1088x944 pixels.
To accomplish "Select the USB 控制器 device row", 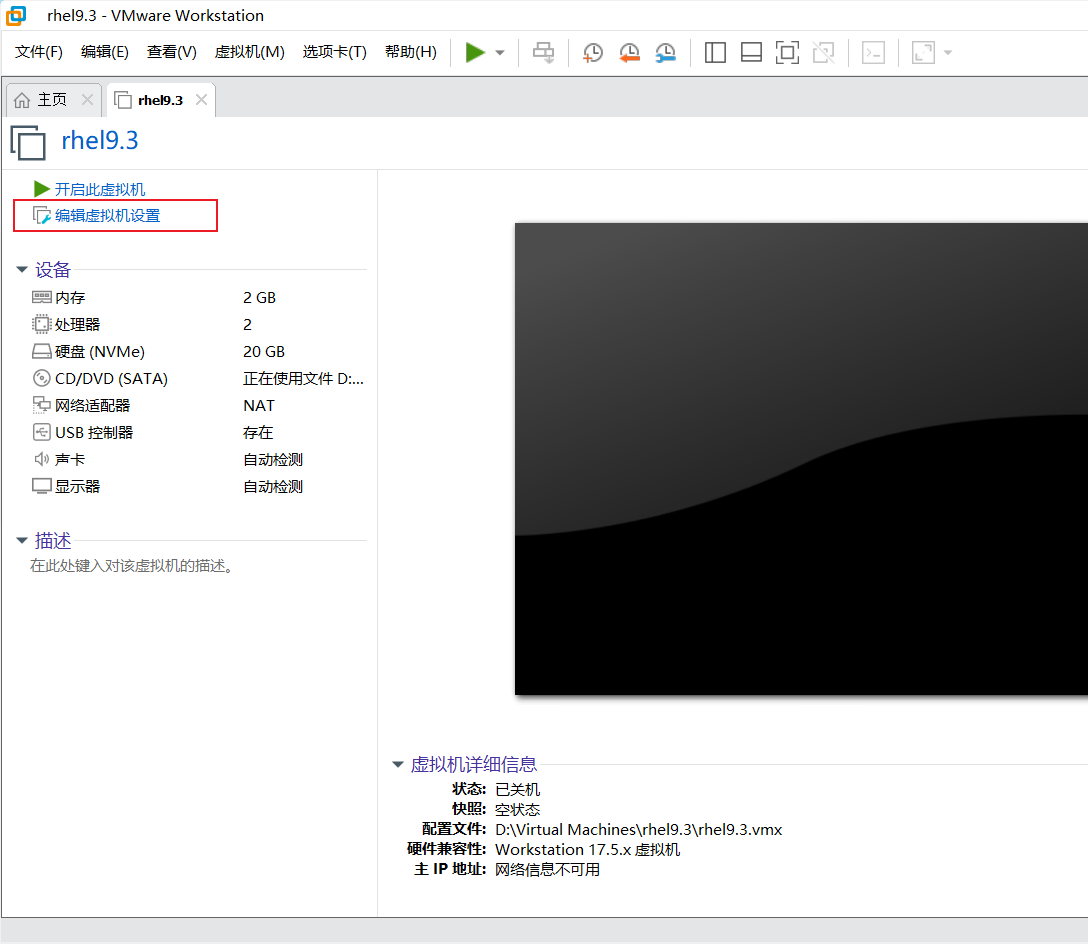I will coord(197,433).
